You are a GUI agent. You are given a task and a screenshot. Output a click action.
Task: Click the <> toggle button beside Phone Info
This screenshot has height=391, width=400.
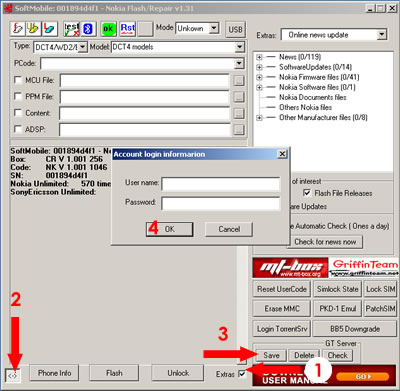pyautogui.click(x=13, y=375)
